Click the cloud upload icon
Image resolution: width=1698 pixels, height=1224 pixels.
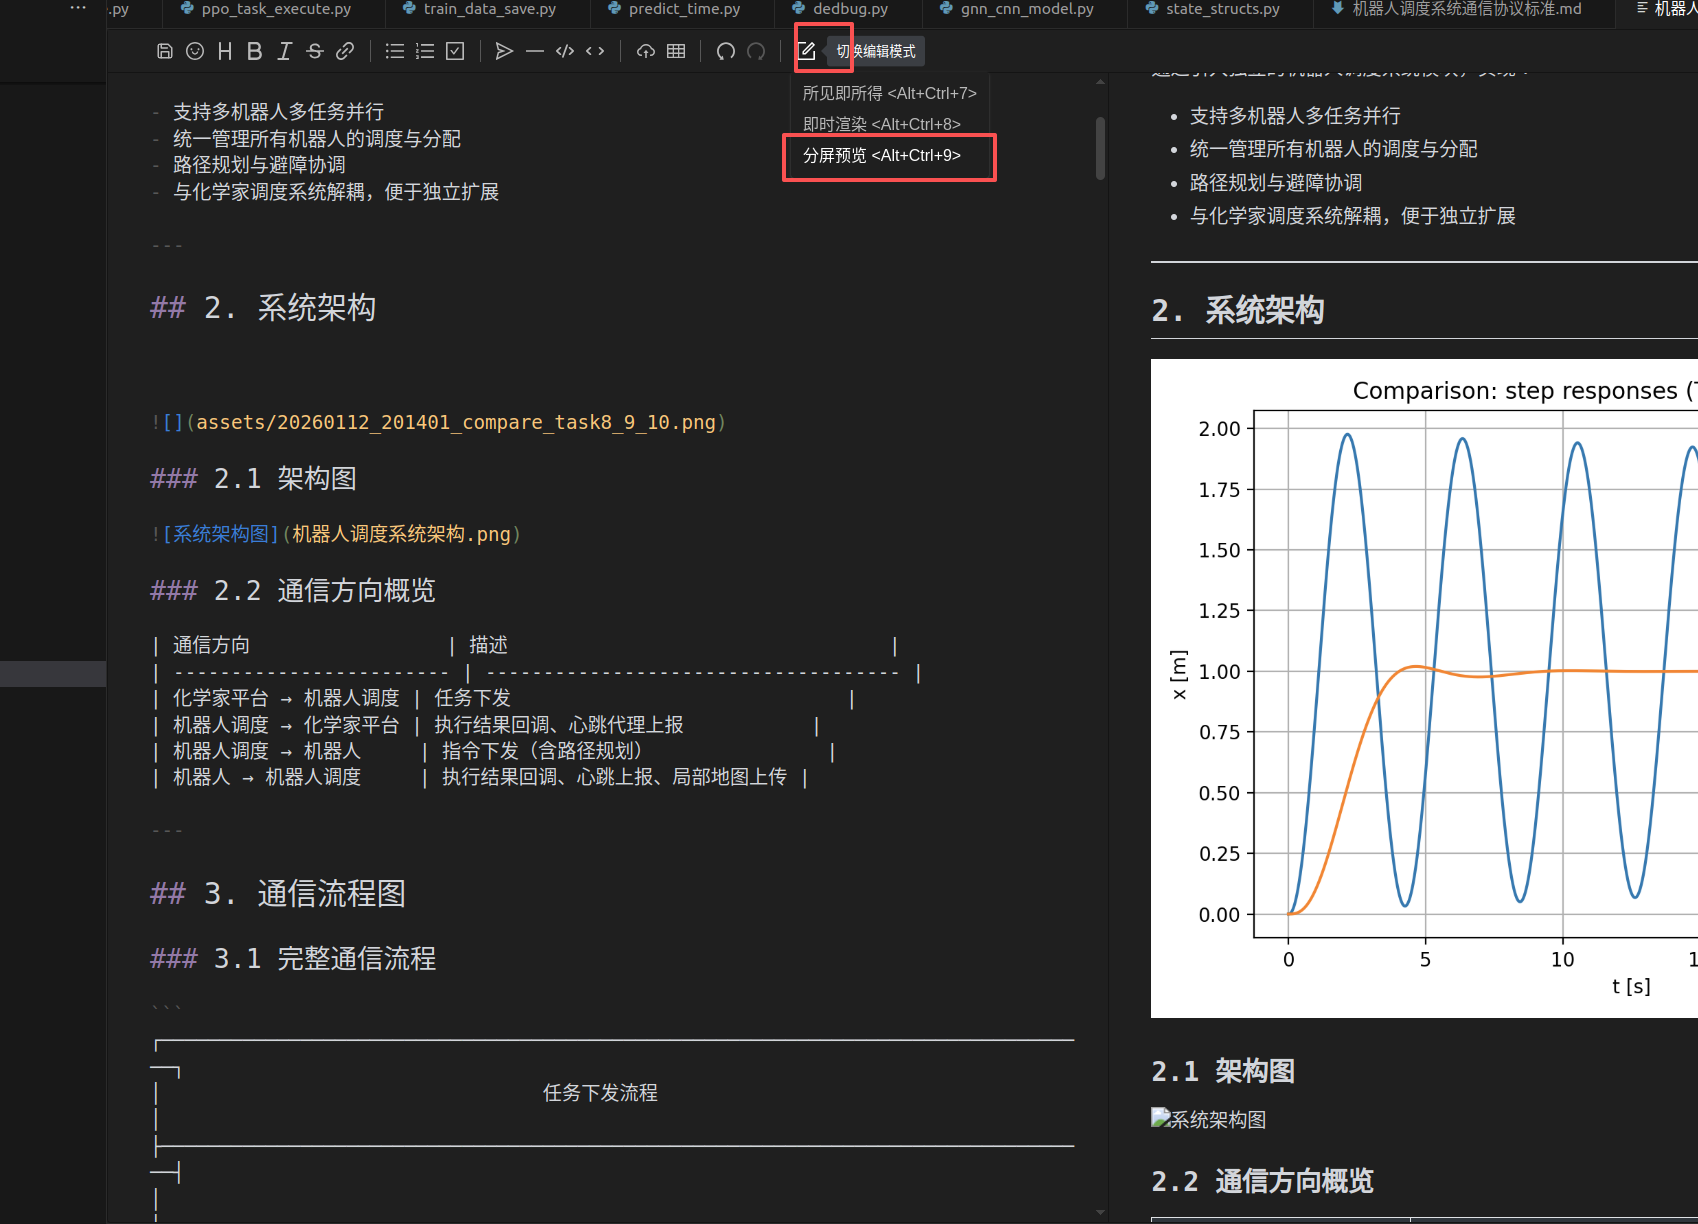coord(646,51)
